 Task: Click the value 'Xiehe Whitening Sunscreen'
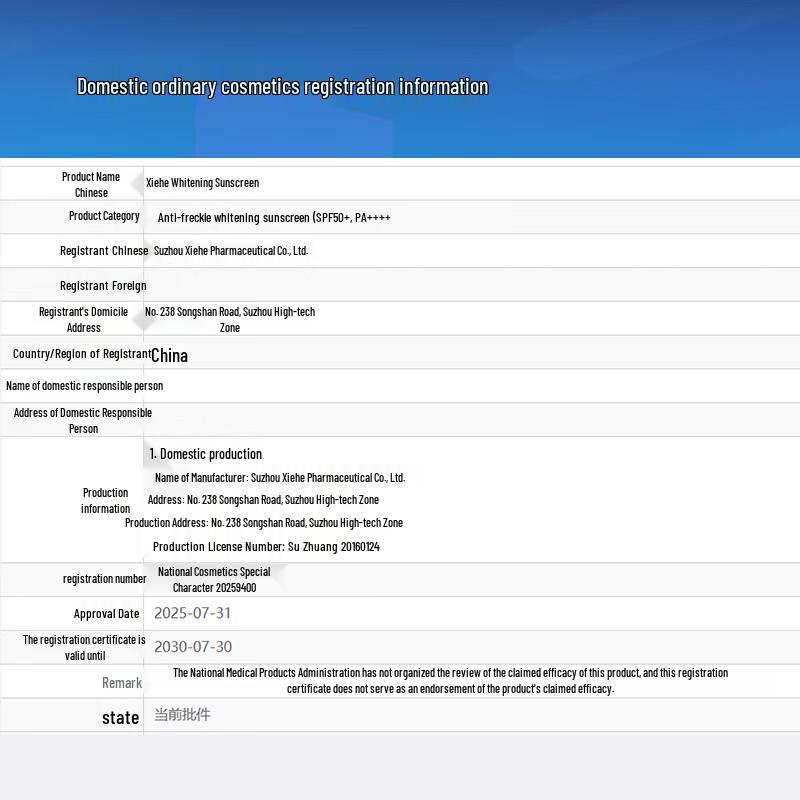(203, 183)
